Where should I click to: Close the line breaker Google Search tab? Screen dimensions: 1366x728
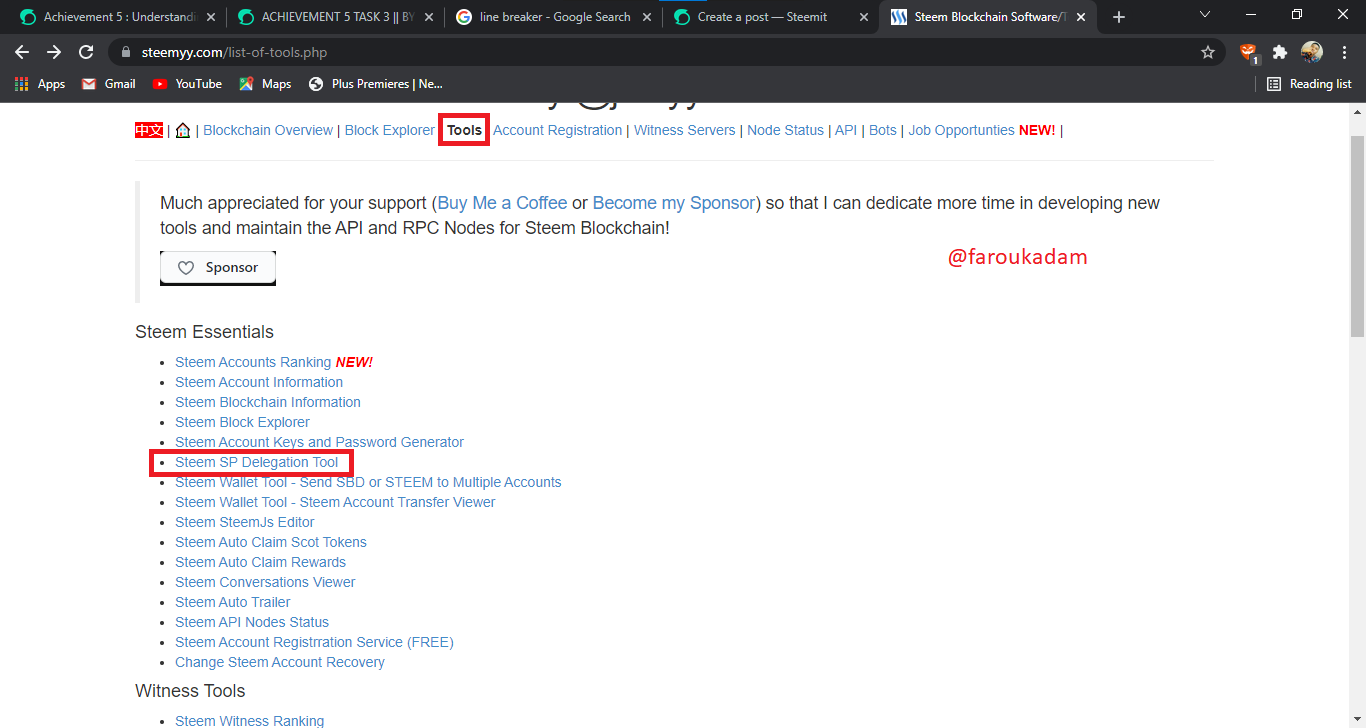click(x=646, y=17)
